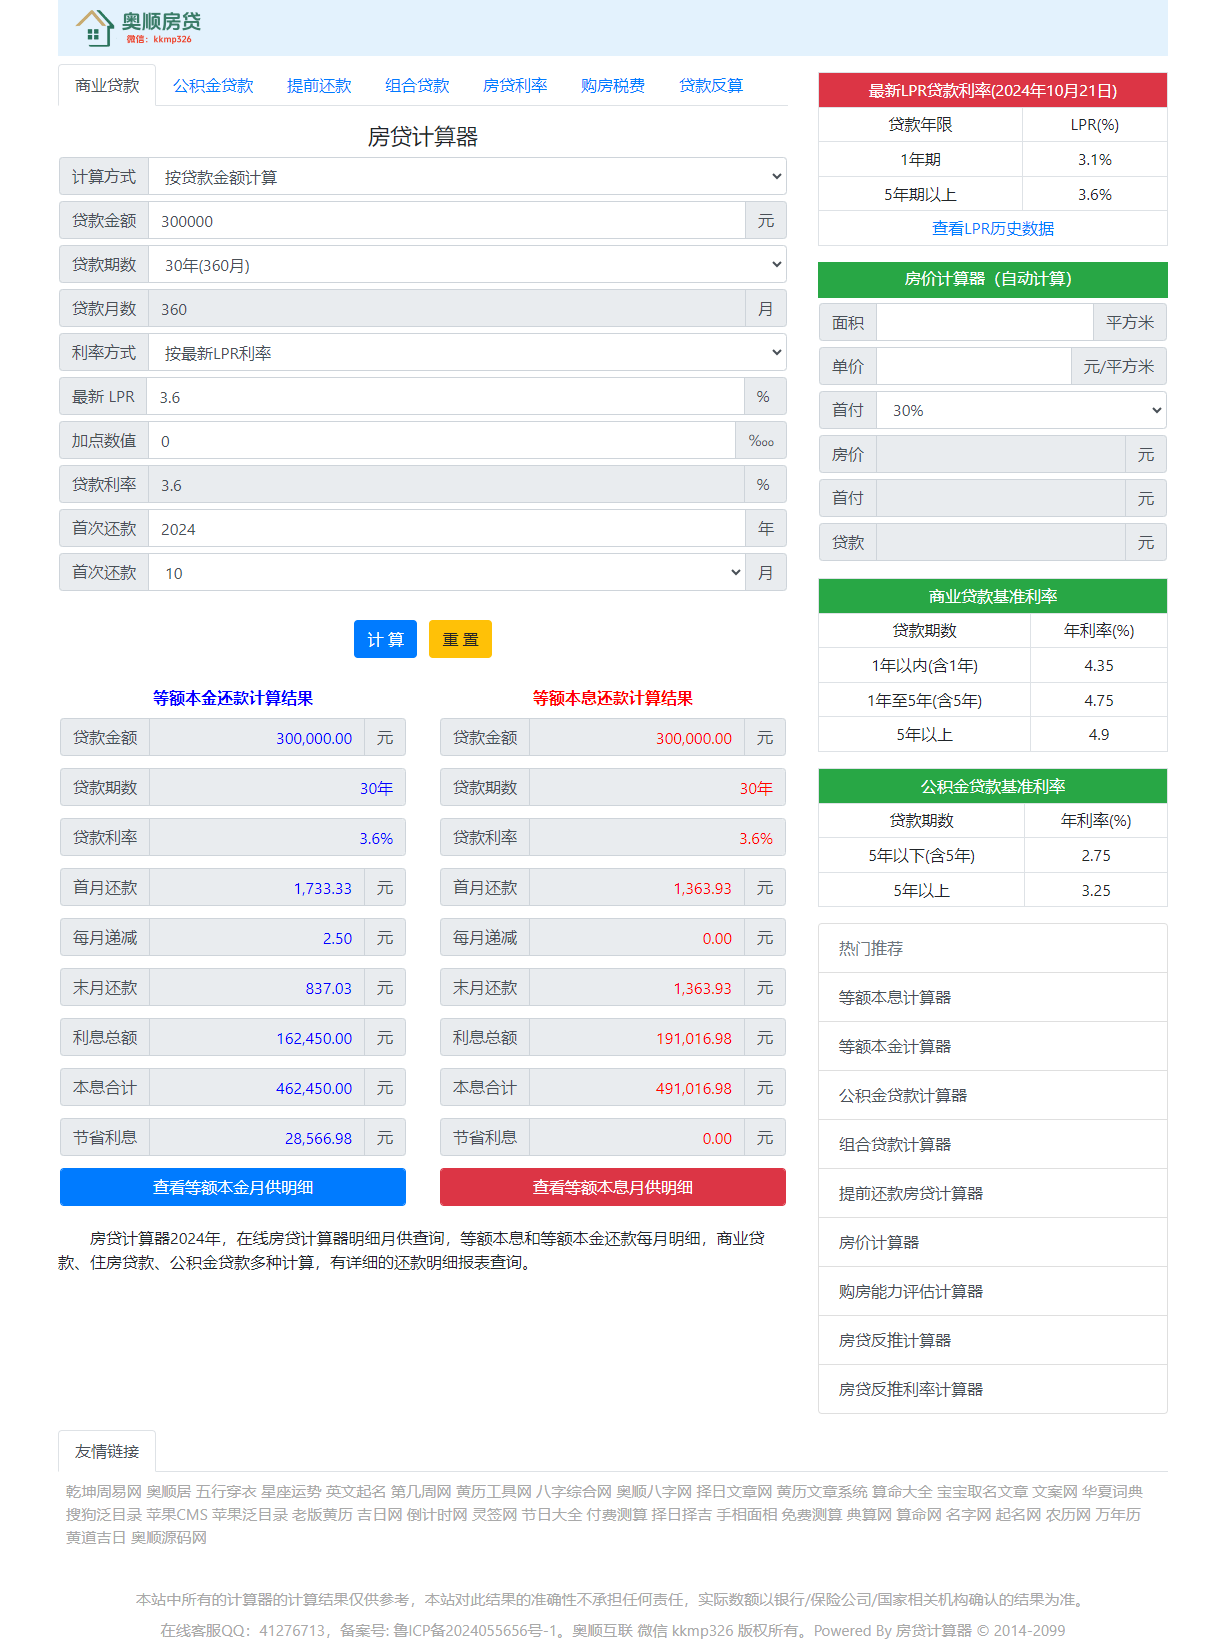This screenshot has width=1226, height=1652.
Task: Select the 首次还款 month dropdown
Action: coord(446,573)
